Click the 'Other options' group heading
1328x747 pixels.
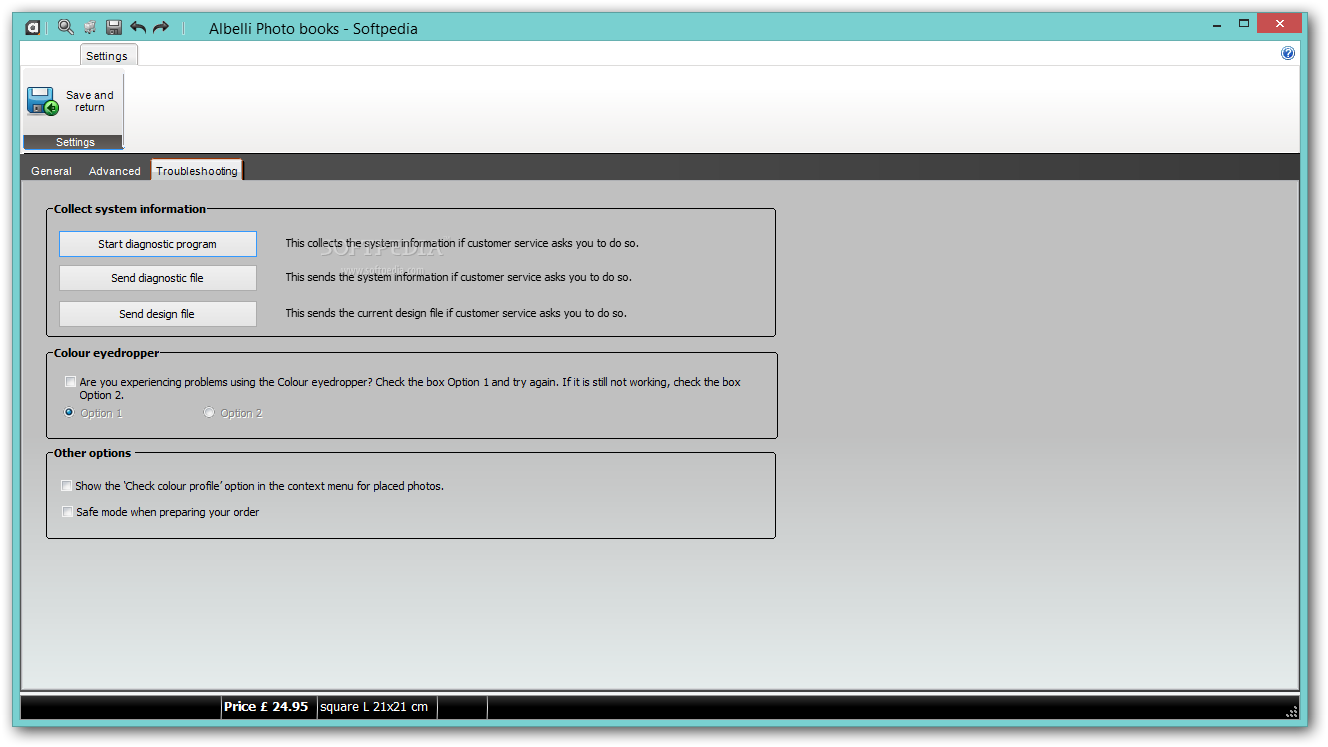point(92,453)
